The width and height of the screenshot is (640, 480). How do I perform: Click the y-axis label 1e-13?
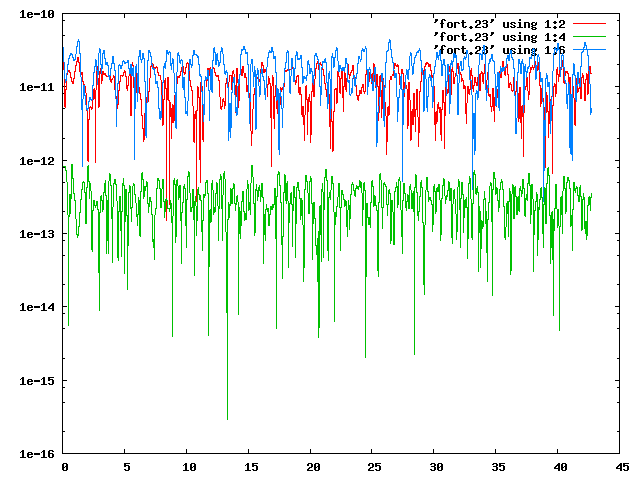click(37, 234)
